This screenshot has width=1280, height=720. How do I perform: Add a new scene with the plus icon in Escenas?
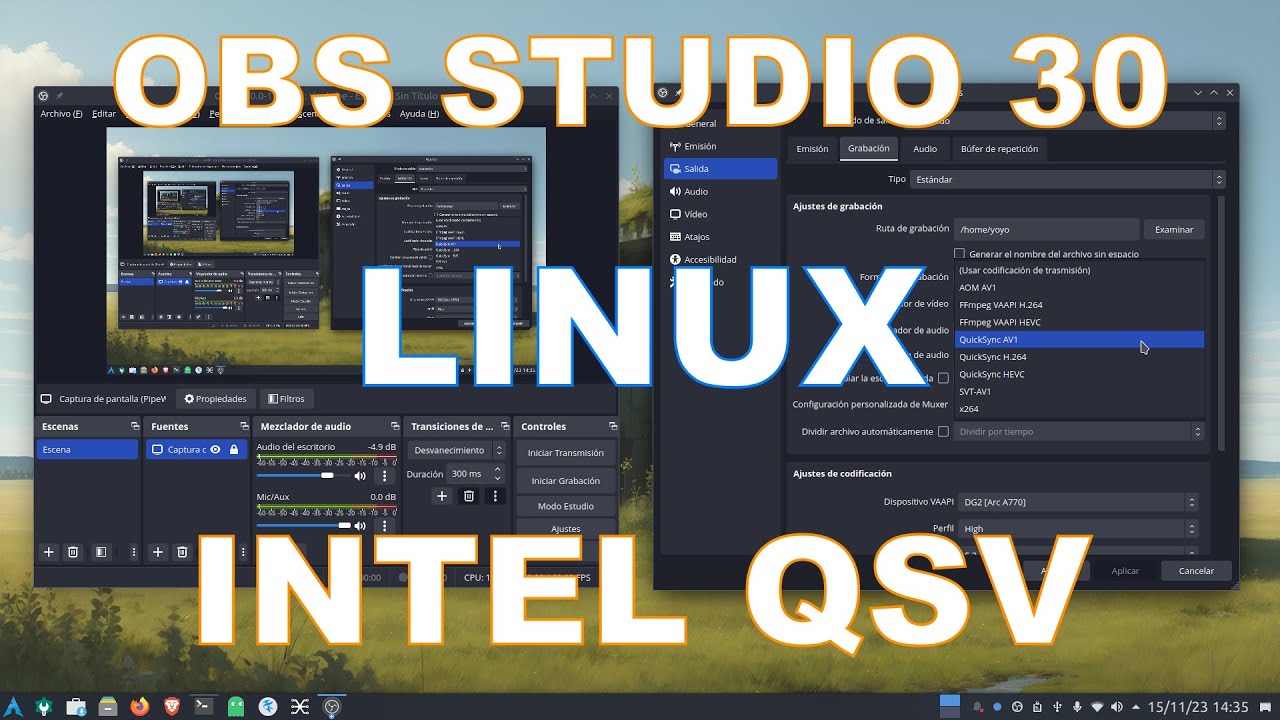tap(48, 552)
